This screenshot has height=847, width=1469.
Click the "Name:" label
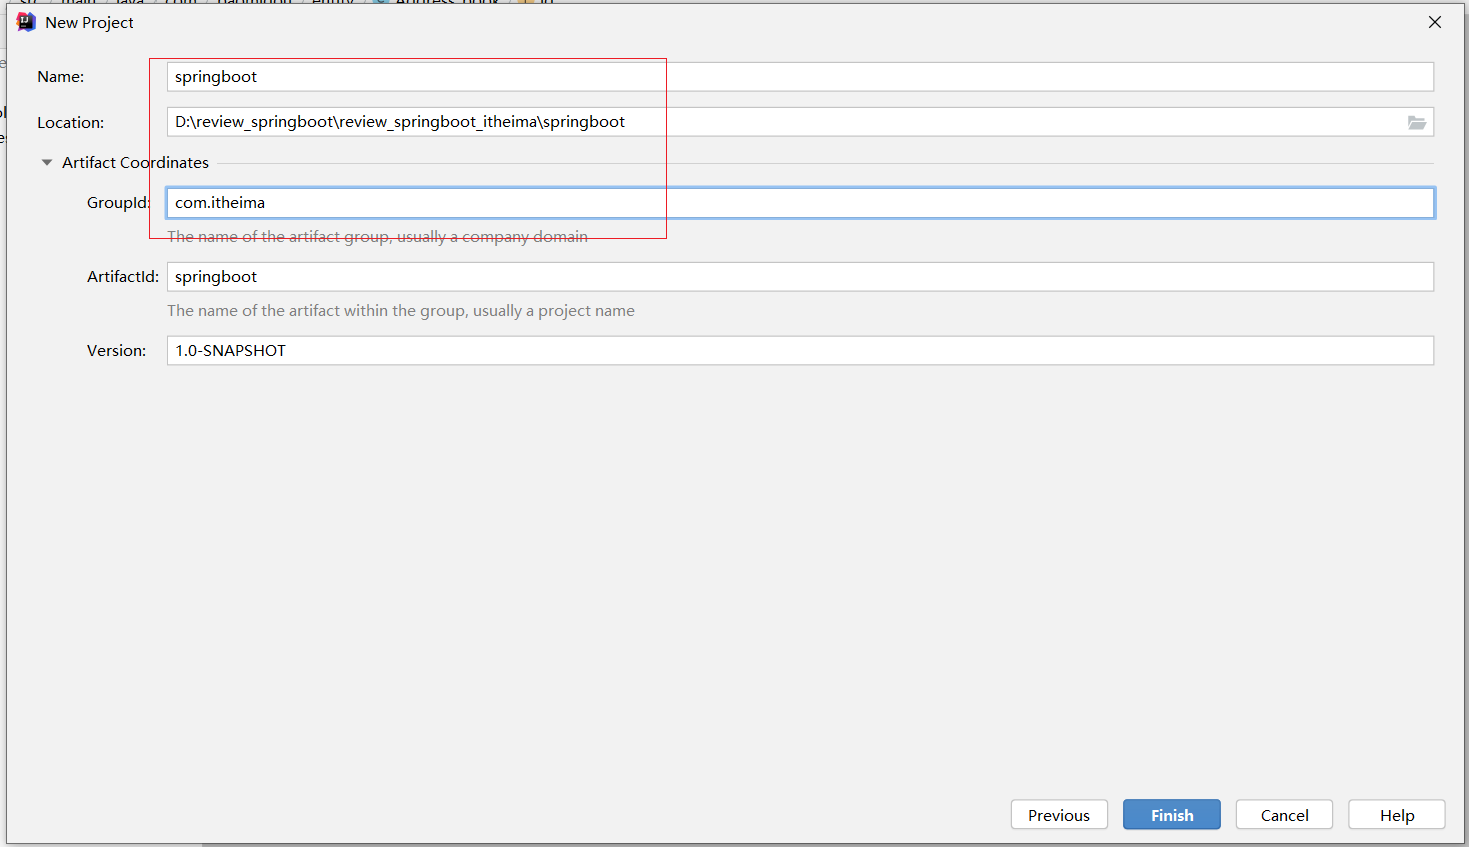61,77
